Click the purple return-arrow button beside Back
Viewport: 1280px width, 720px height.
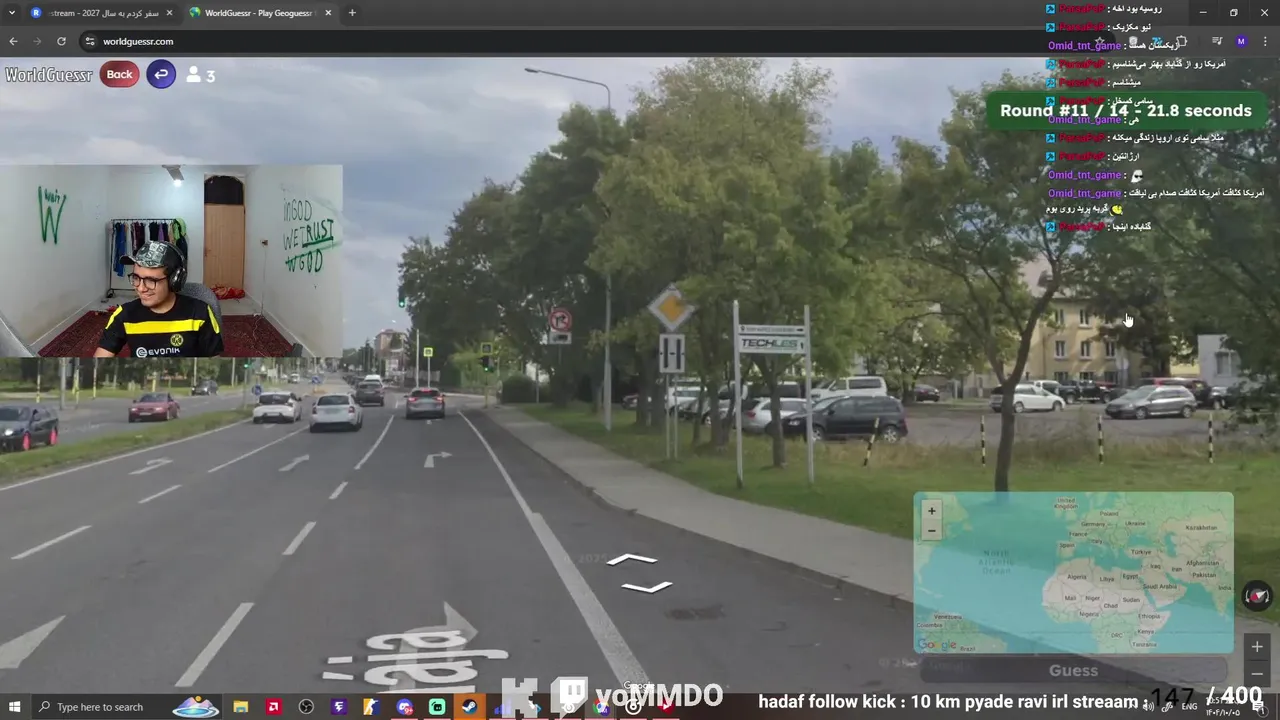pos(161,74)
